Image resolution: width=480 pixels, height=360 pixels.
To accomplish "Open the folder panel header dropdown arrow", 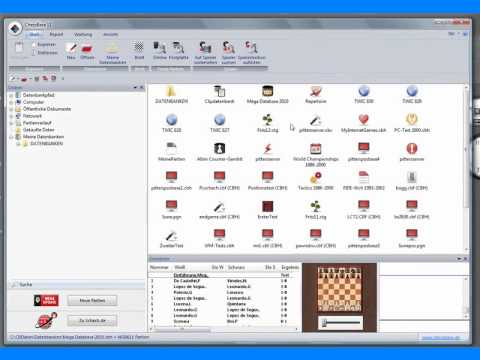I will click(135, 87).
